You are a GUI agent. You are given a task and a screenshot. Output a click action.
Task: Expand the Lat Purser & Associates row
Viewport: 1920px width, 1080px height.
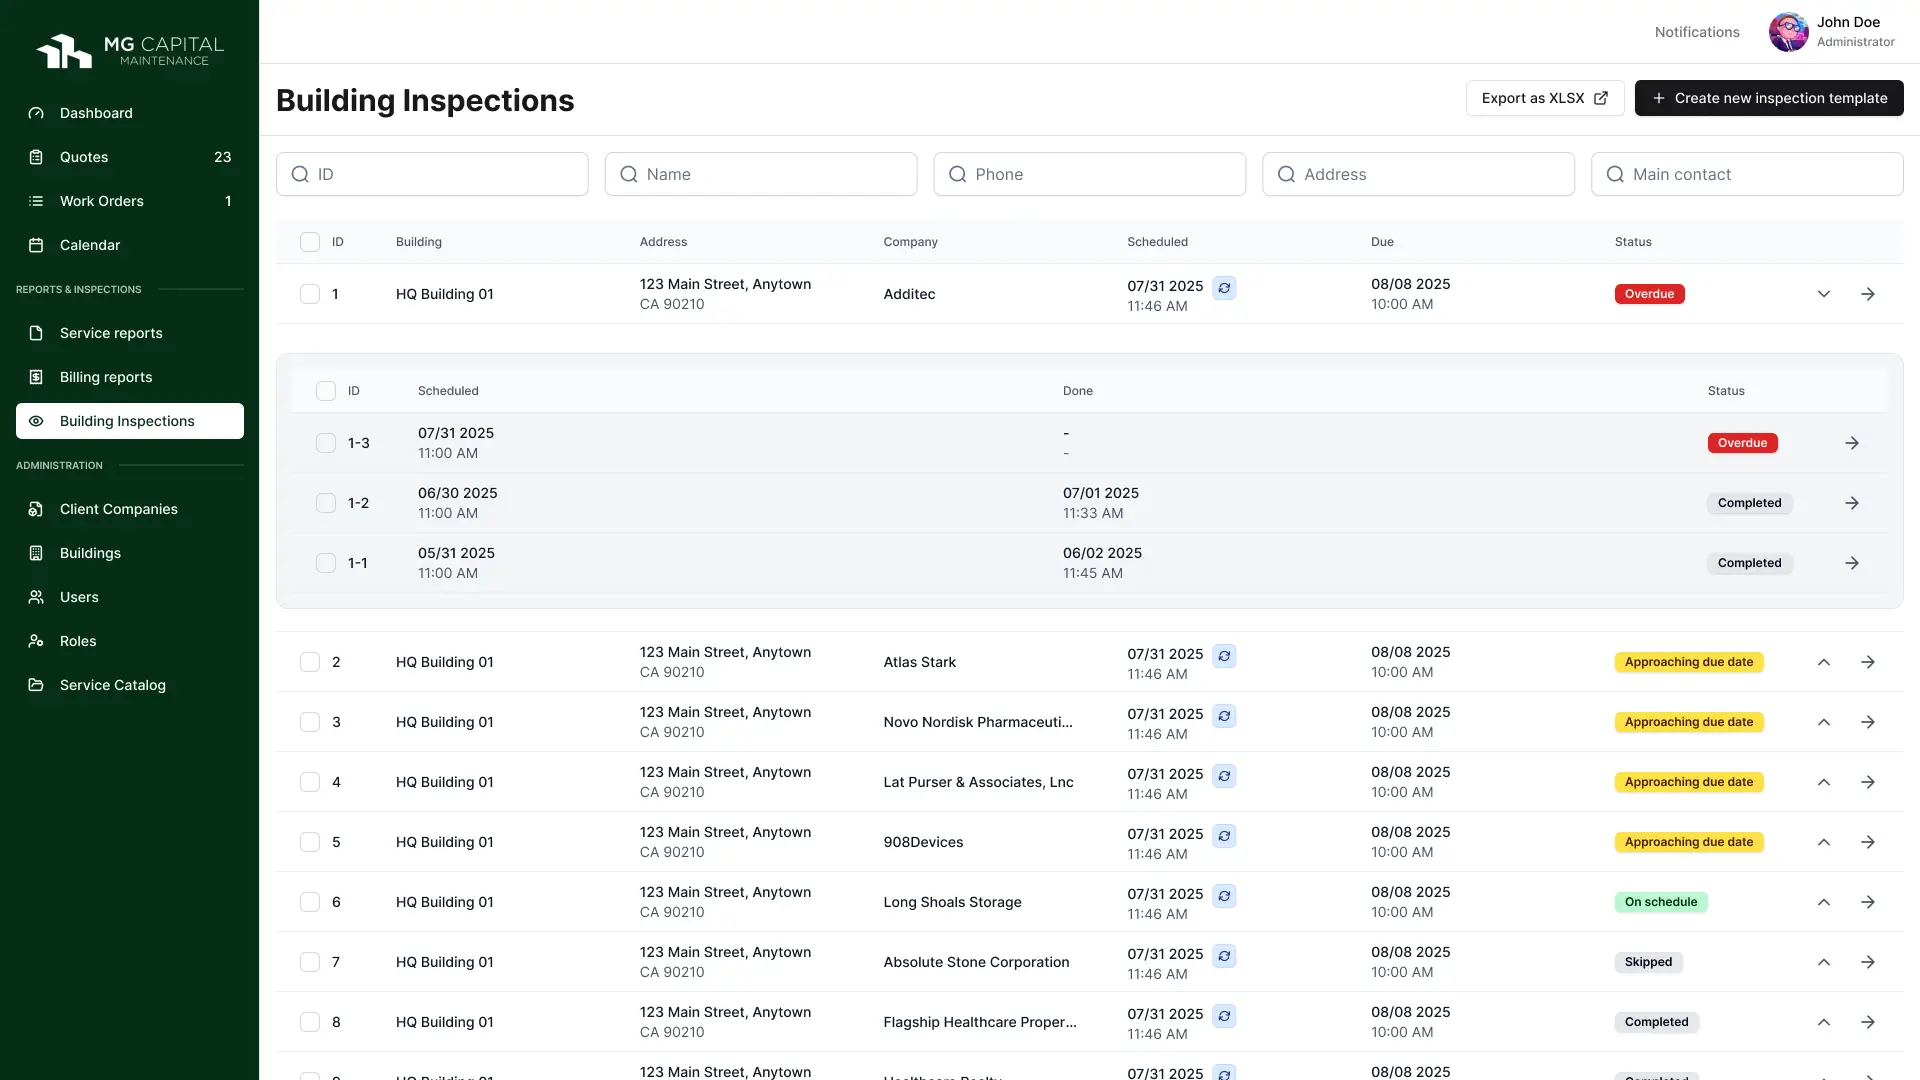pos(1823,782)
